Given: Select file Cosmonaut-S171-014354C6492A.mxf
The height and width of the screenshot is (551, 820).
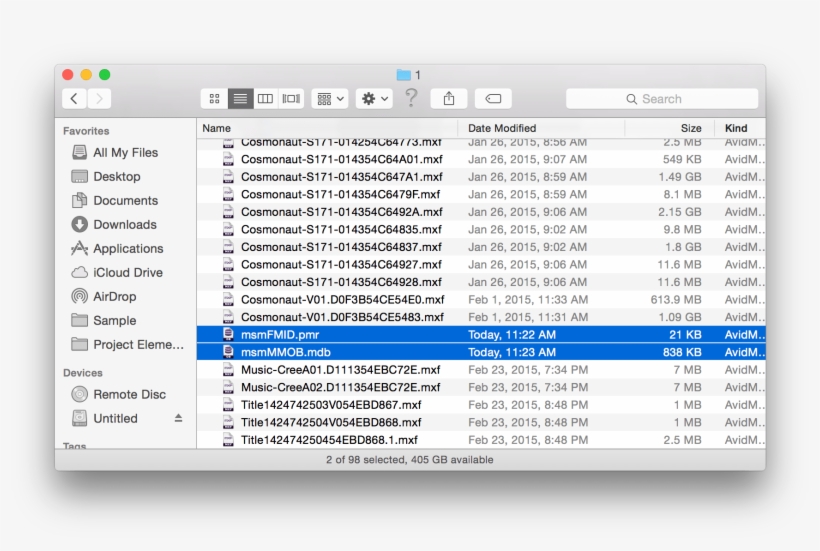Looking at the screenshot, I should click(481, 212).
